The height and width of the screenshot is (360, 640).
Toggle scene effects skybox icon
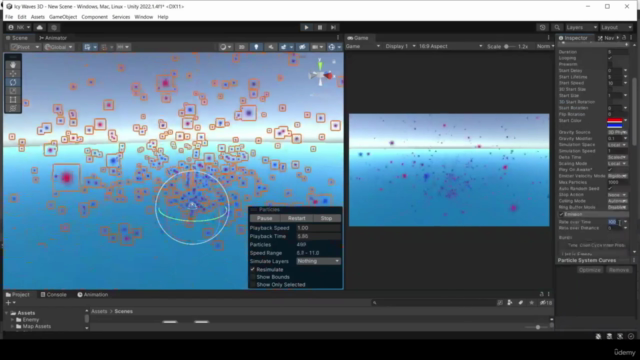pyautogui.click(x=285, y=47)
